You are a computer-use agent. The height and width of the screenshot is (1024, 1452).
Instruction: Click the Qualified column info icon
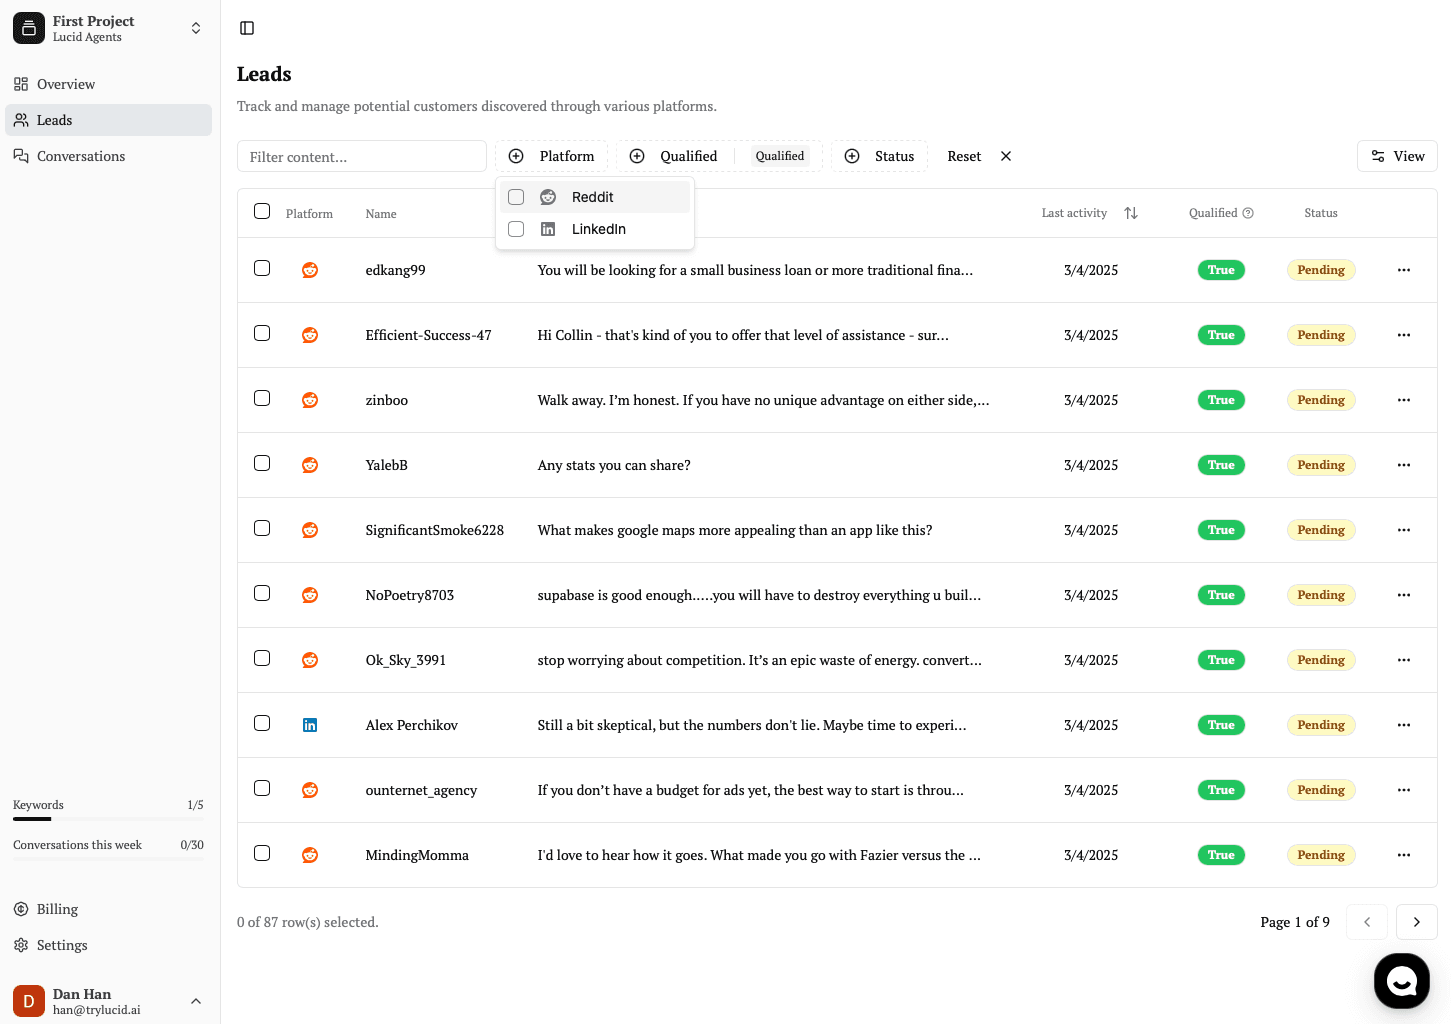click(x=1249, y=212)
